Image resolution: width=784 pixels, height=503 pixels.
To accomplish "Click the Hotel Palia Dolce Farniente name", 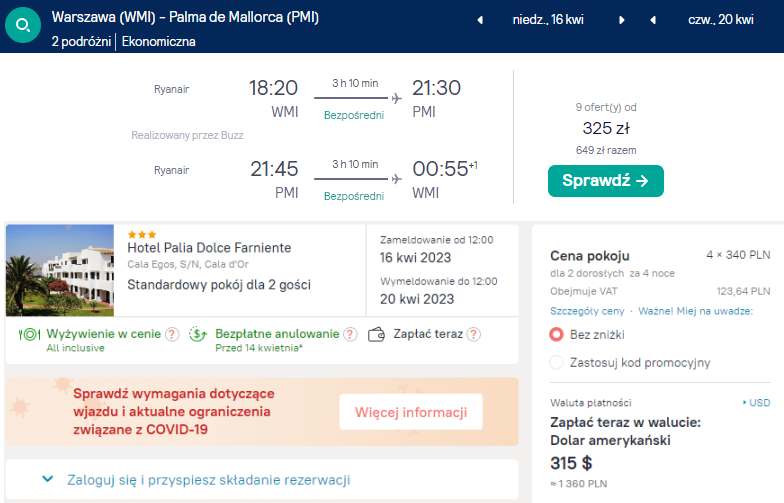I will point(207,248).
